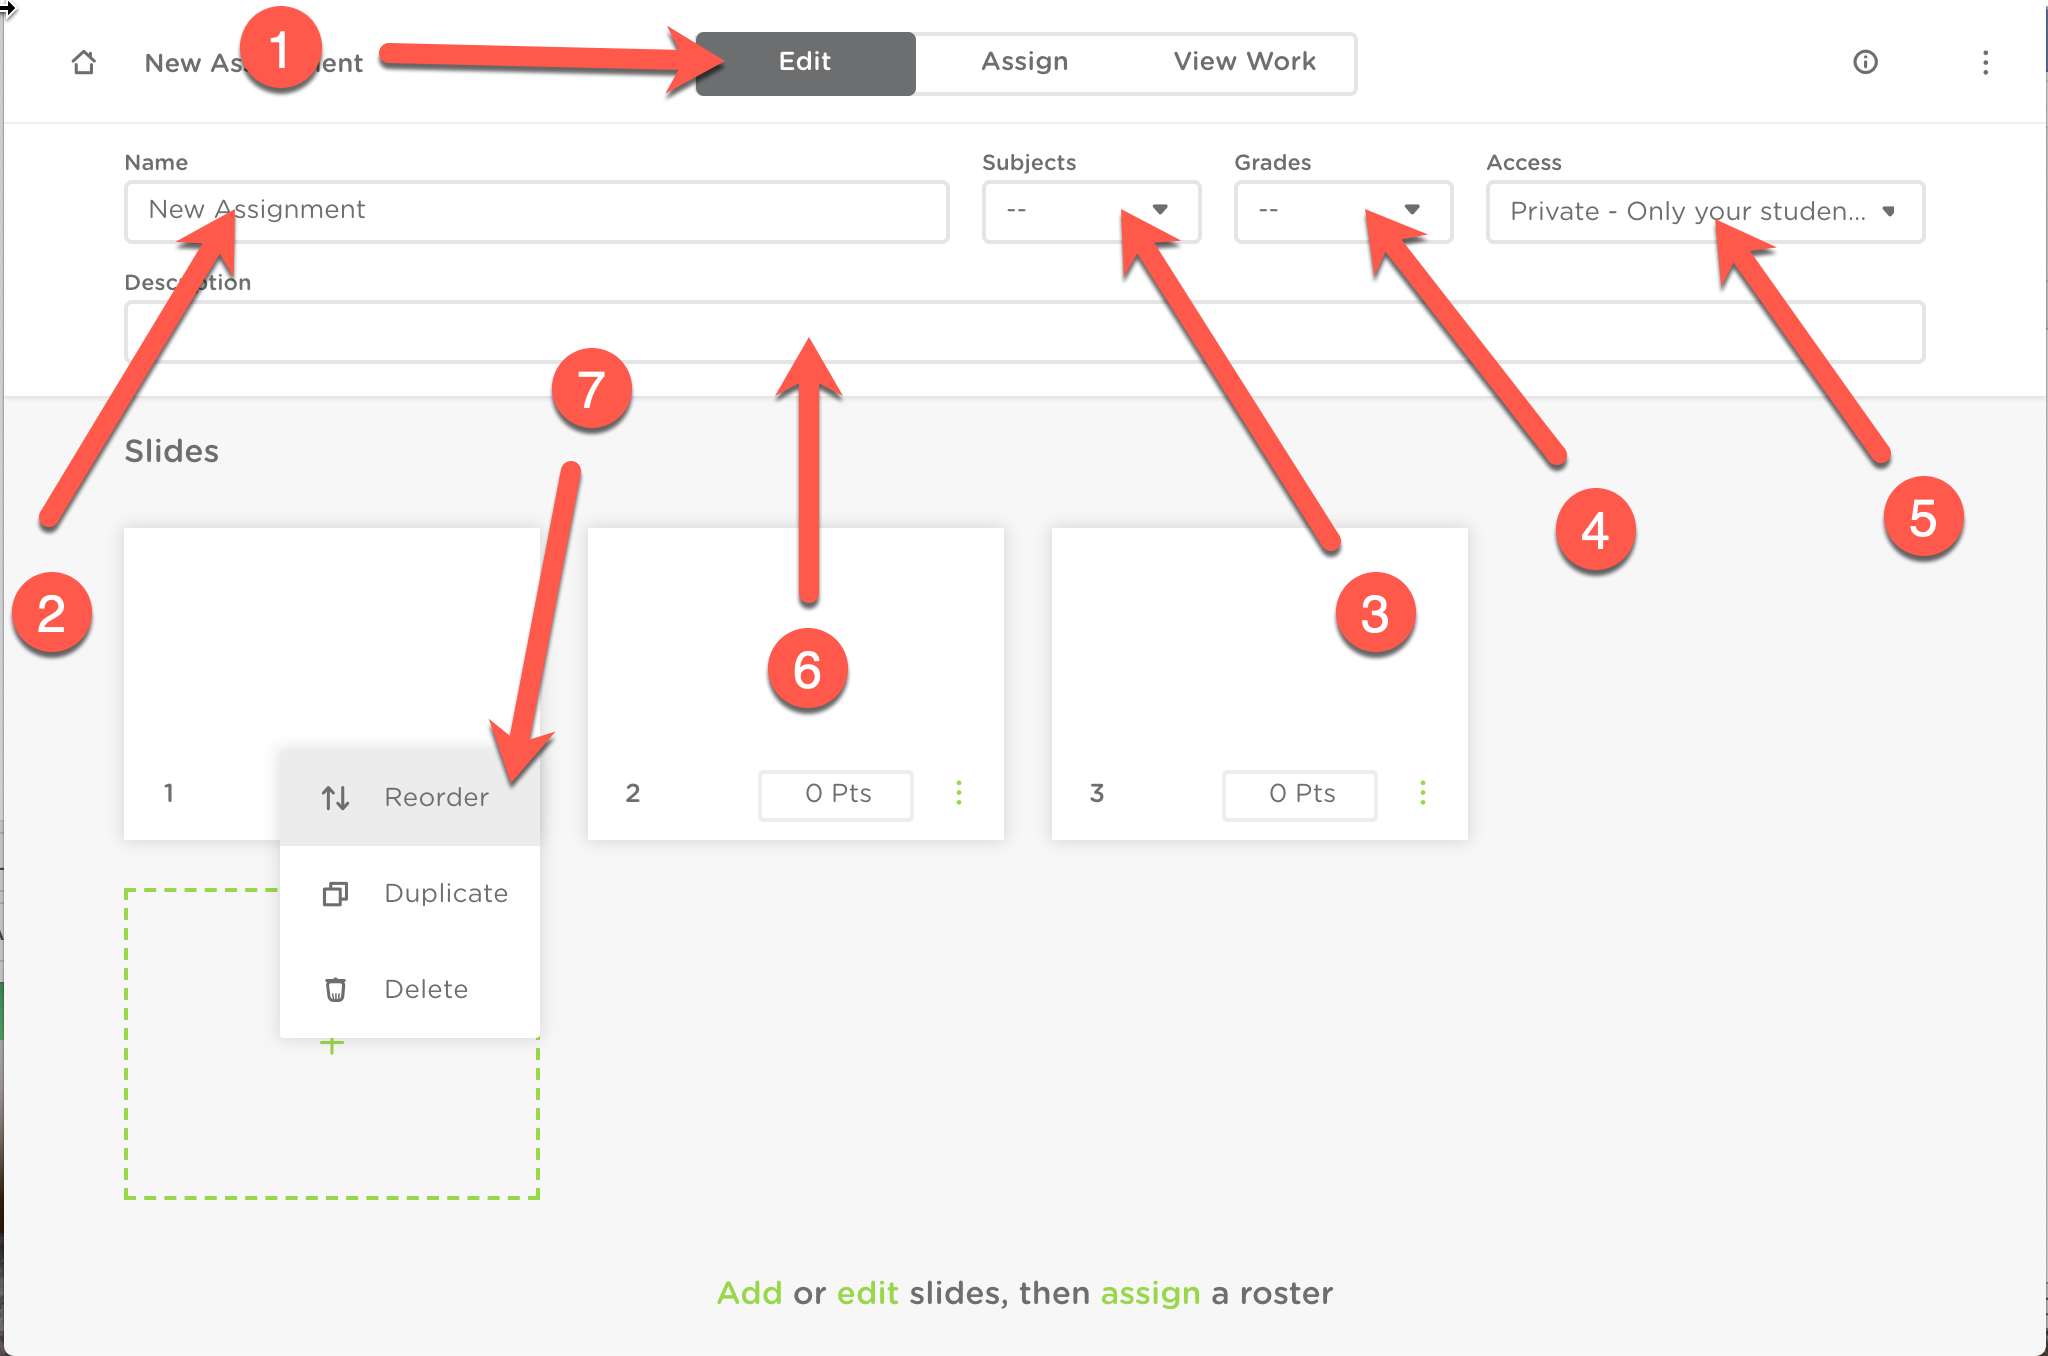
Task: Open the Access privacy dropdown
Action: tap(1705, 211)
